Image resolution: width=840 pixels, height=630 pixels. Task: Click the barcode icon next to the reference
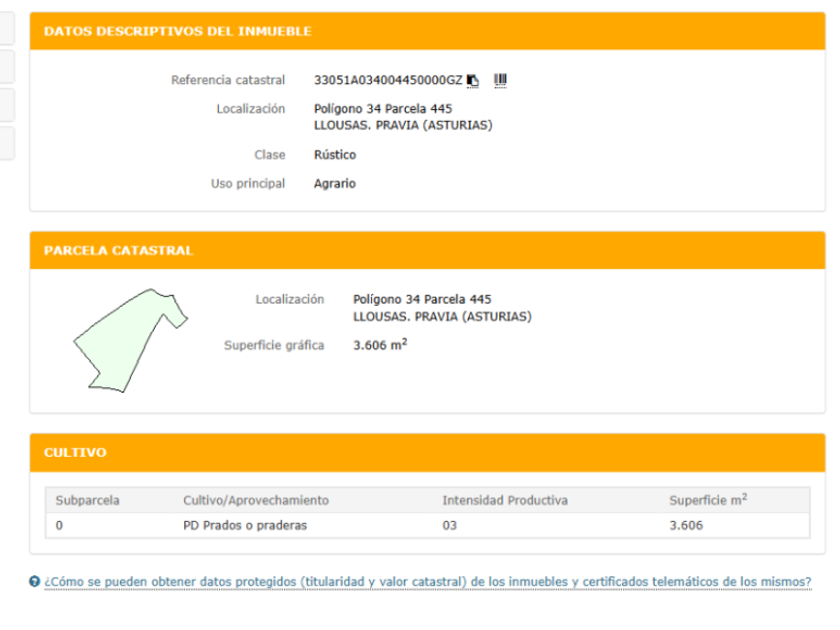coord(500,81)
